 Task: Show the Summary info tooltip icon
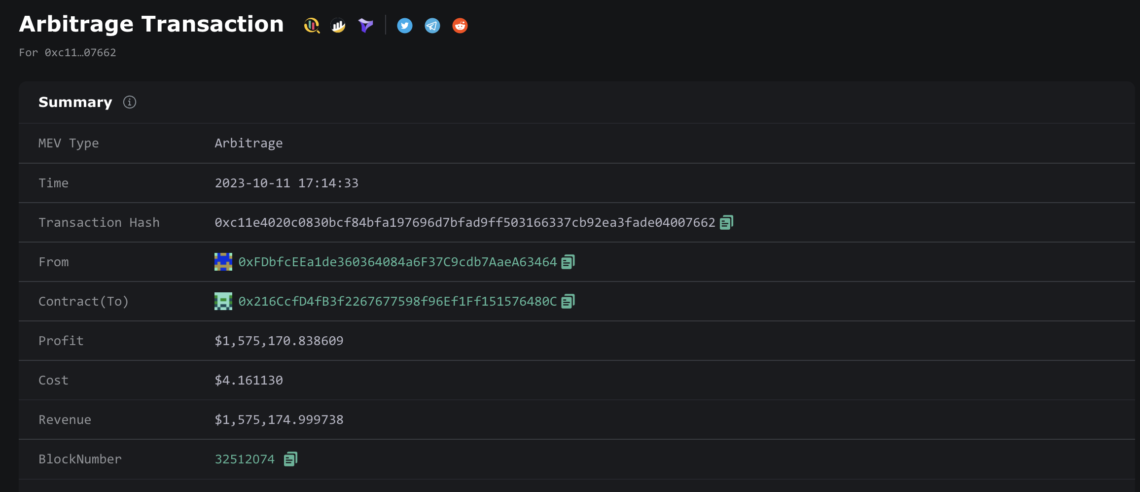point(129,102)
